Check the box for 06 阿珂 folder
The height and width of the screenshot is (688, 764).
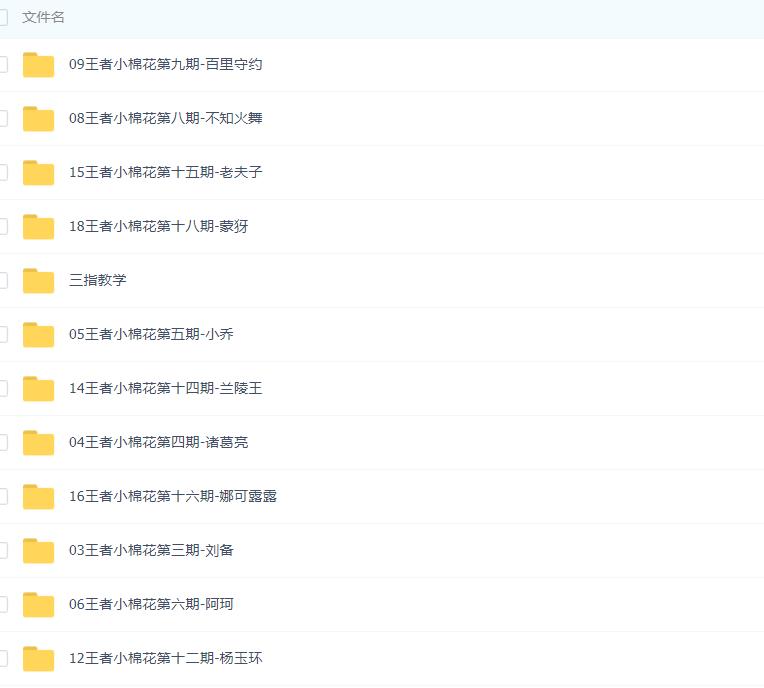click(3, 605)
